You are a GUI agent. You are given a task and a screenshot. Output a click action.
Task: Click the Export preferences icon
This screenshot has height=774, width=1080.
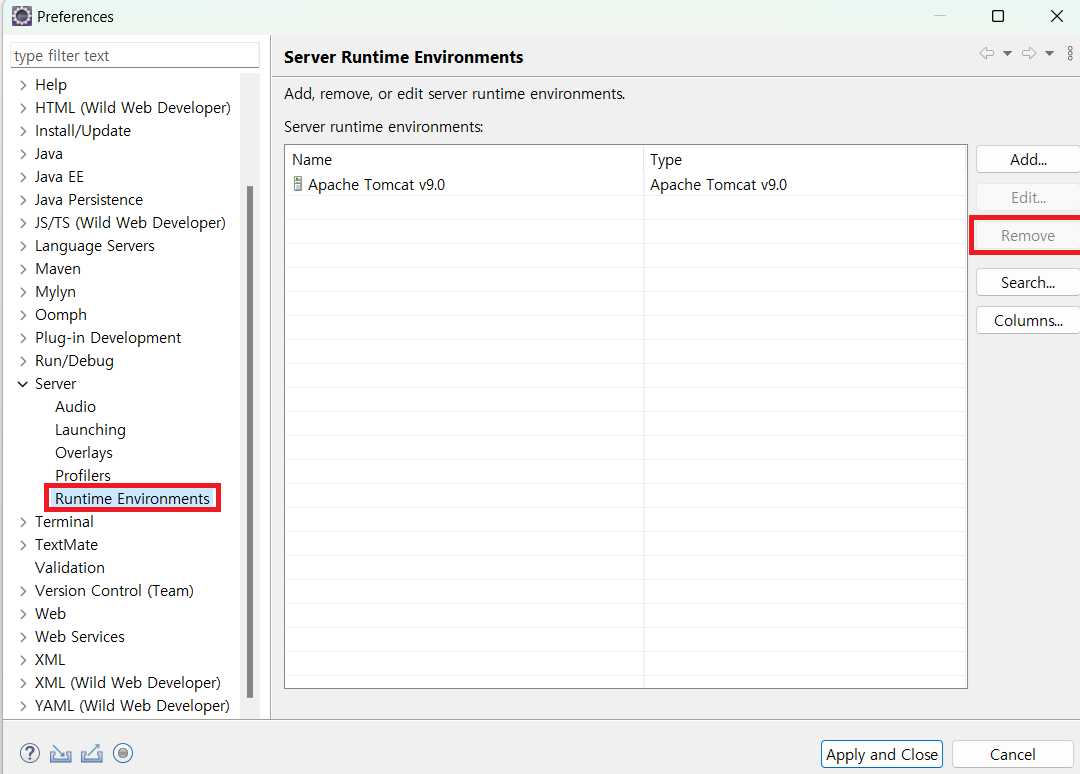pos(92,754)
